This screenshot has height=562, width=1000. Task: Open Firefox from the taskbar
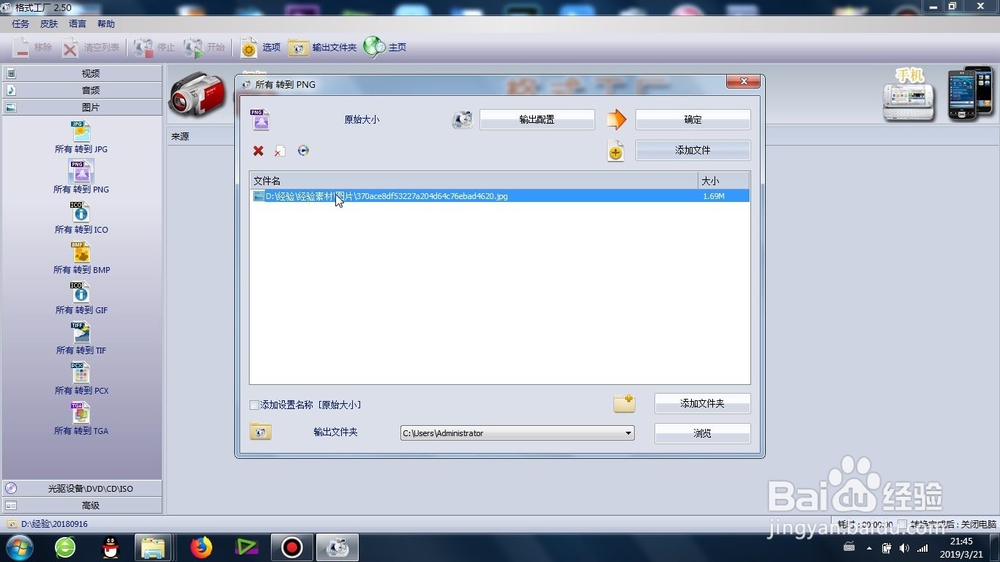tap(201, 547)
